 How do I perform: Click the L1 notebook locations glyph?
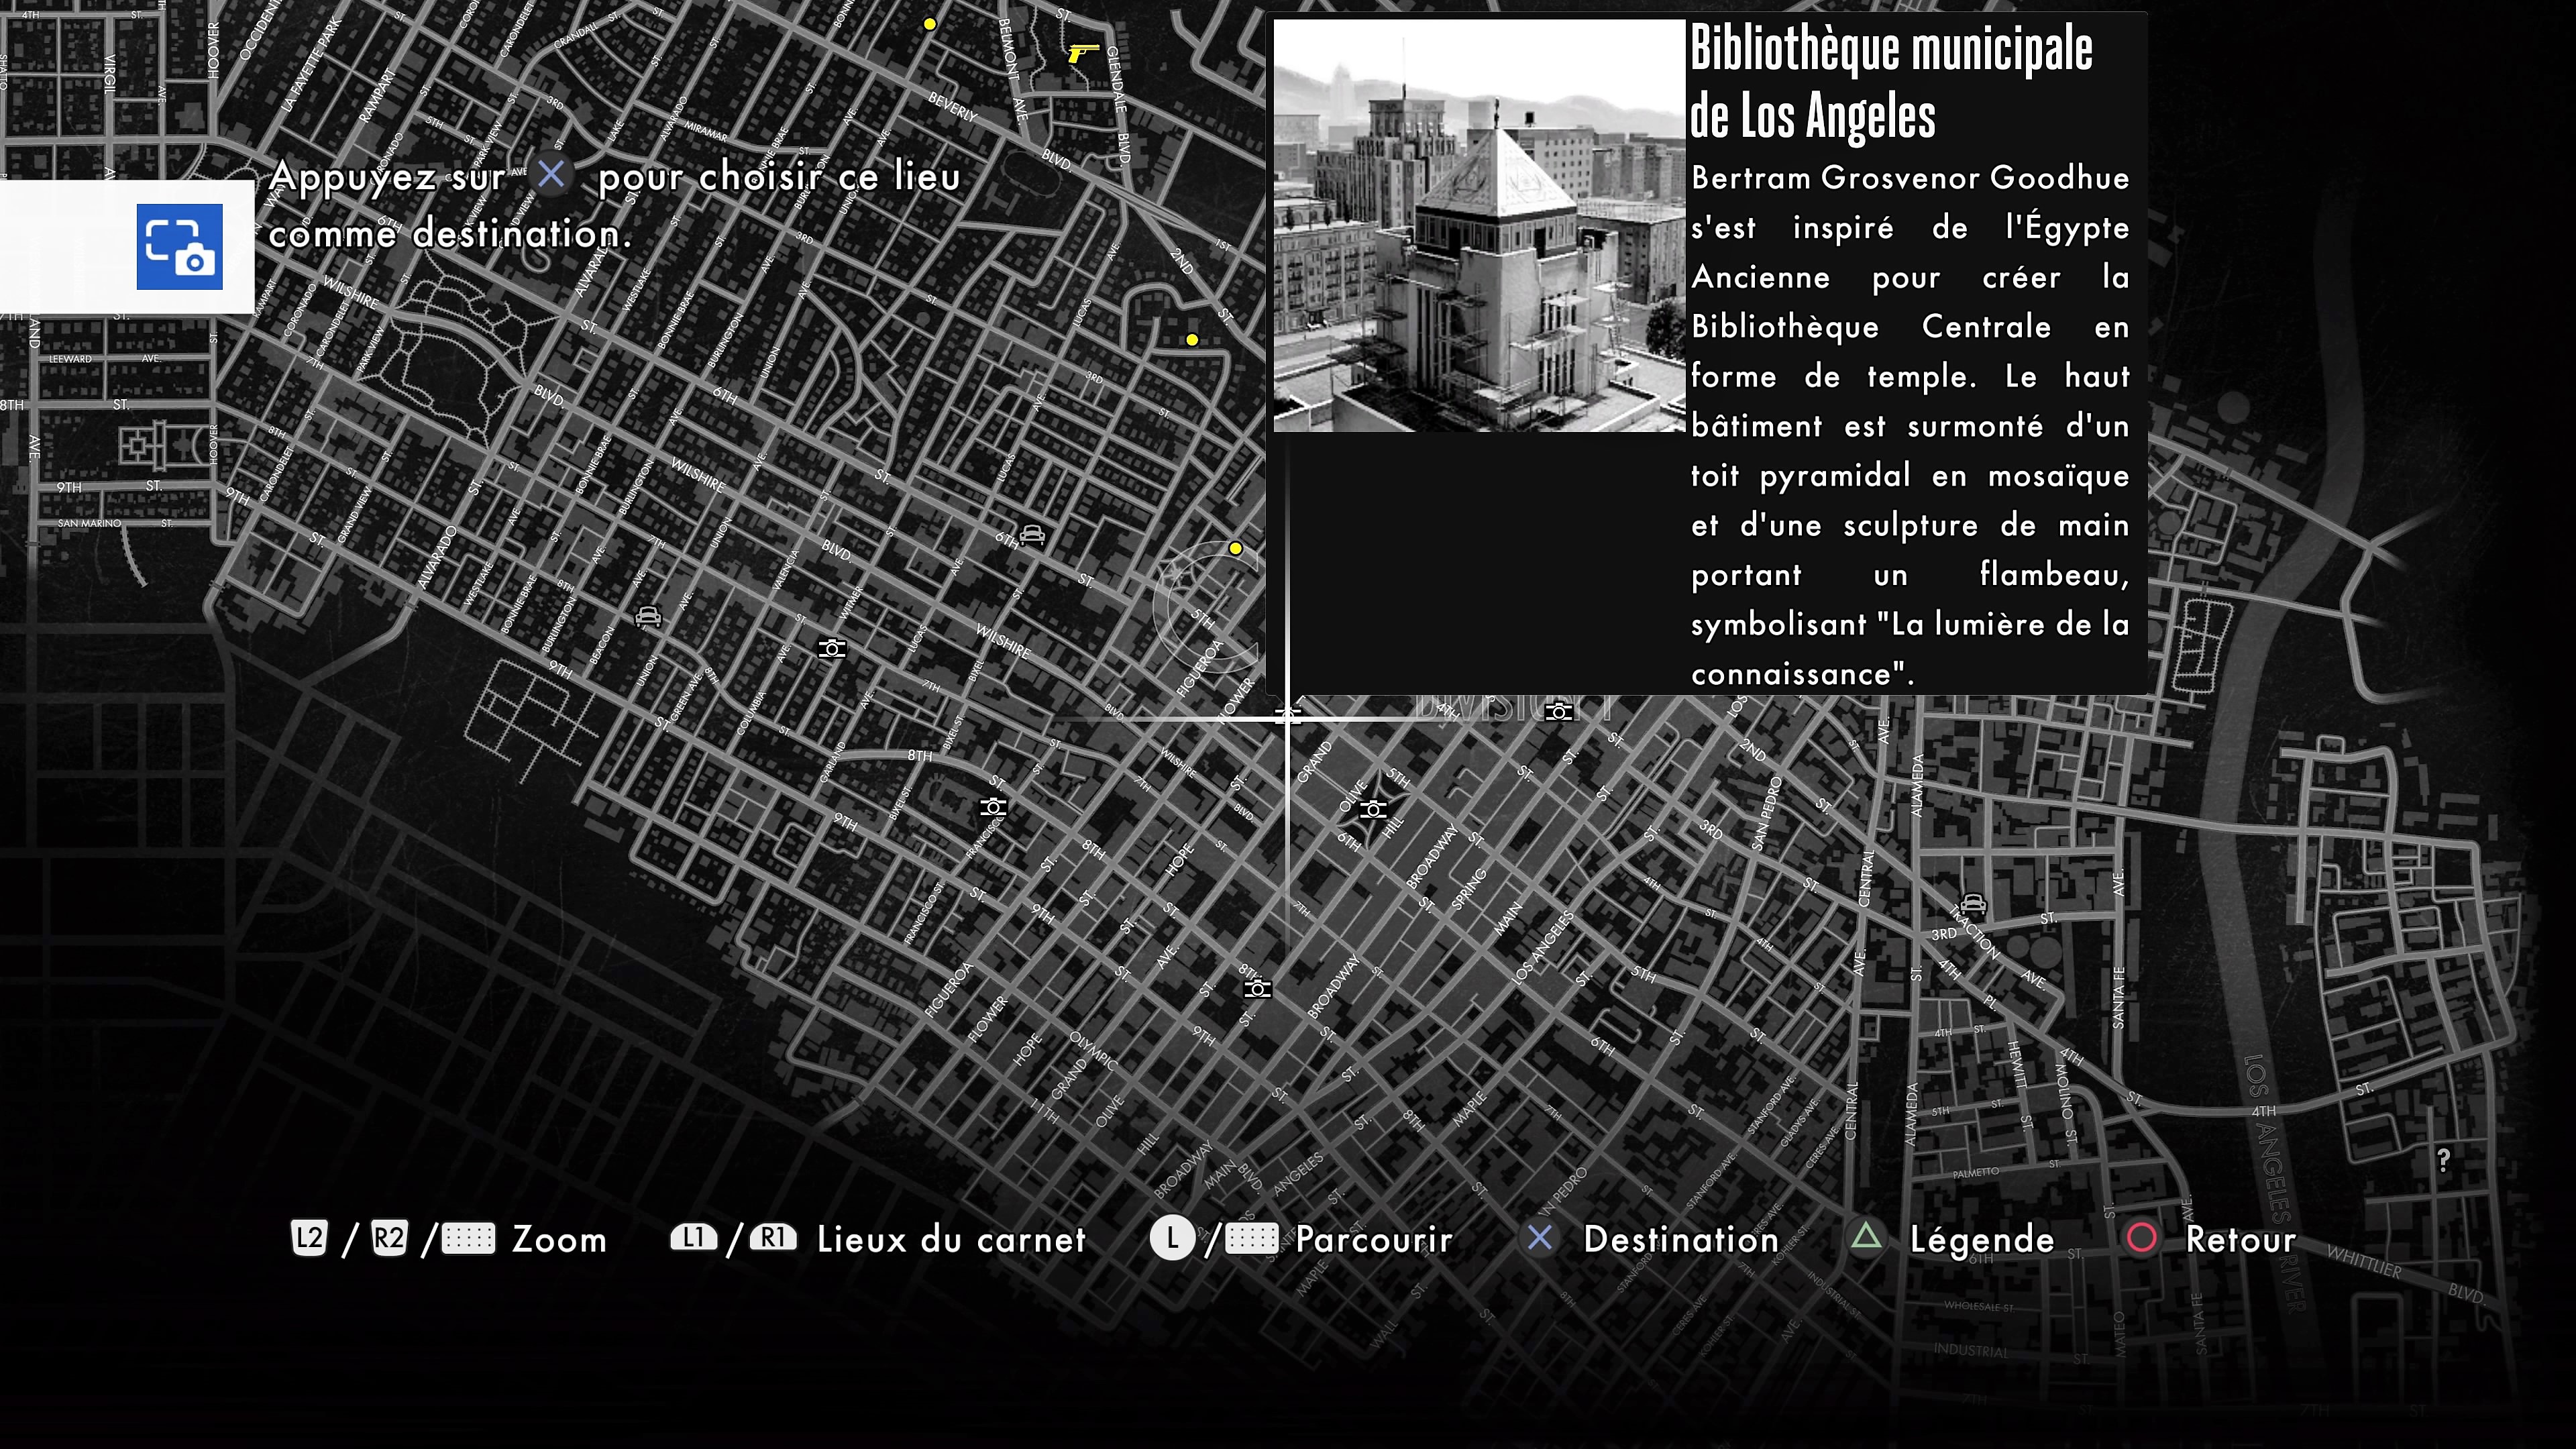click(694, 1238)
